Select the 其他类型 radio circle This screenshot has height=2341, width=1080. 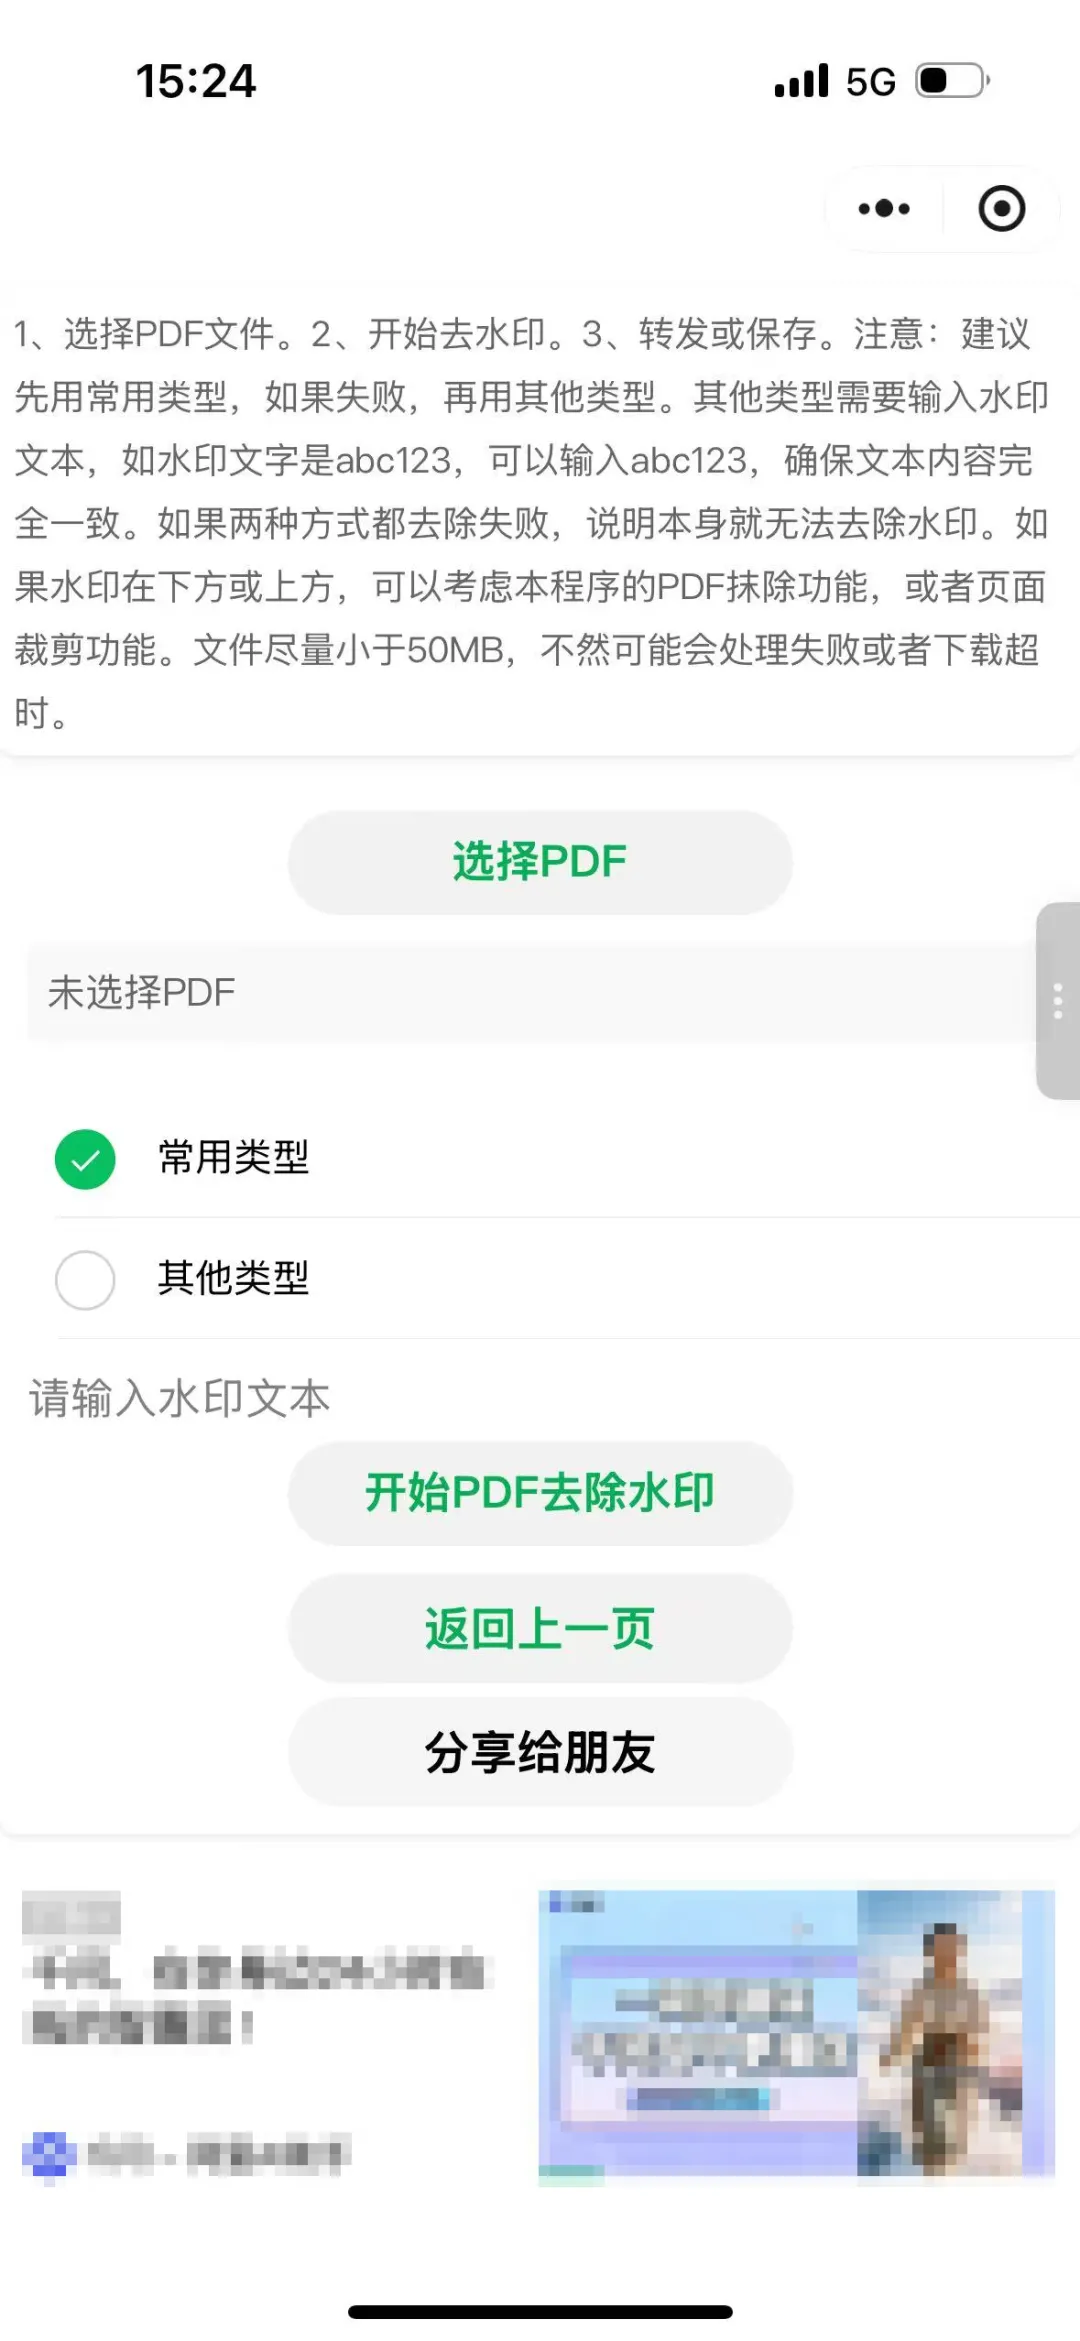(85, 1279)
